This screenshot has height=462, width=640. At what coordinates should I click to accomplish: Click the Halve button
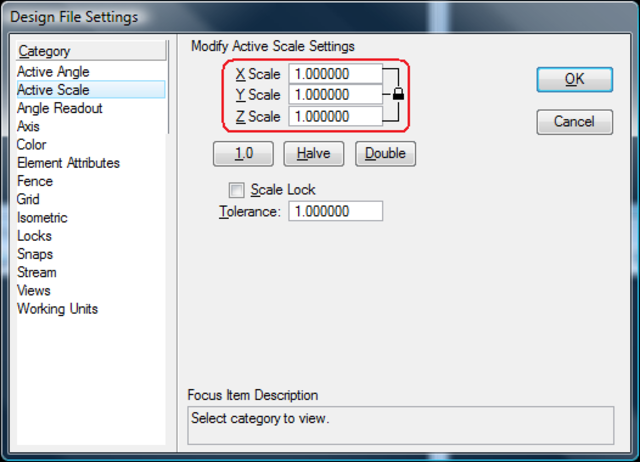tap(314, 154)
